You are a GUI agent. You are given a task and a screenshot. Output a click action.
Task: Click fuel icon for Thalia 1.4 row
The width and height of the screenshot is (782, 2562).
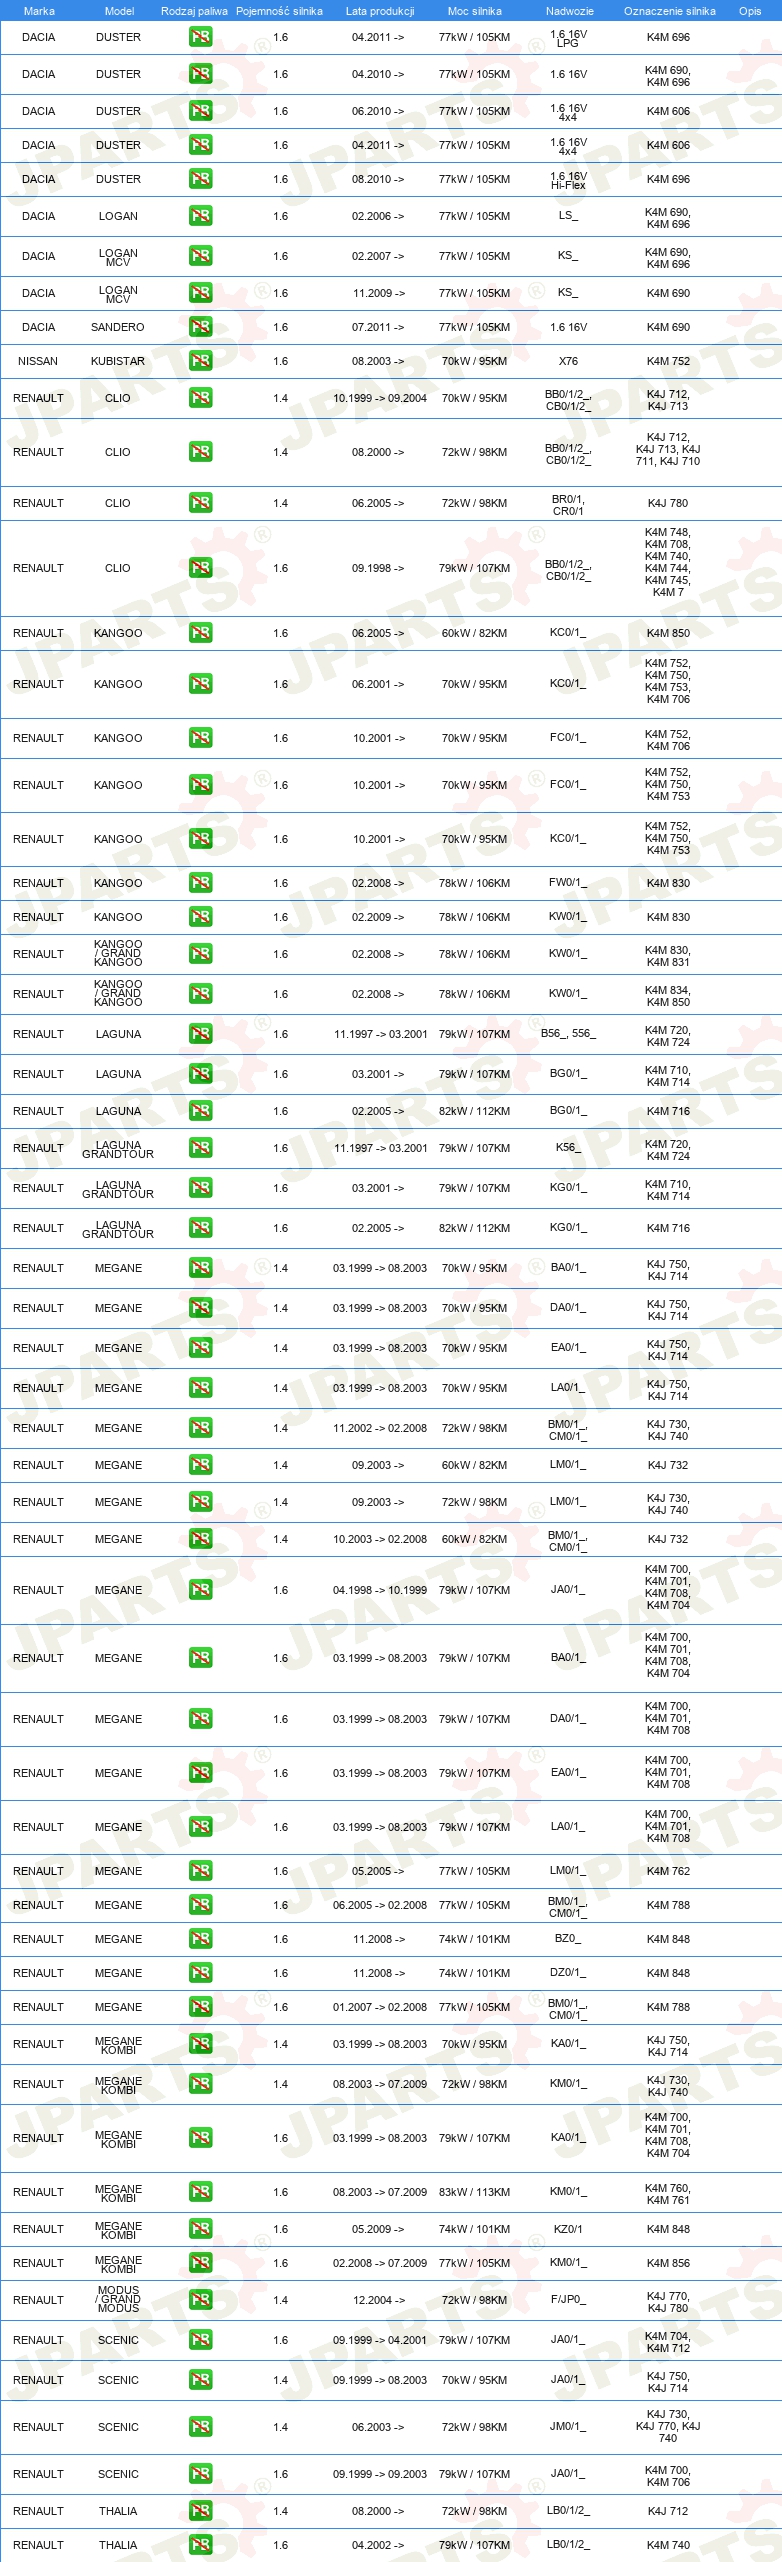[200, 2511]
